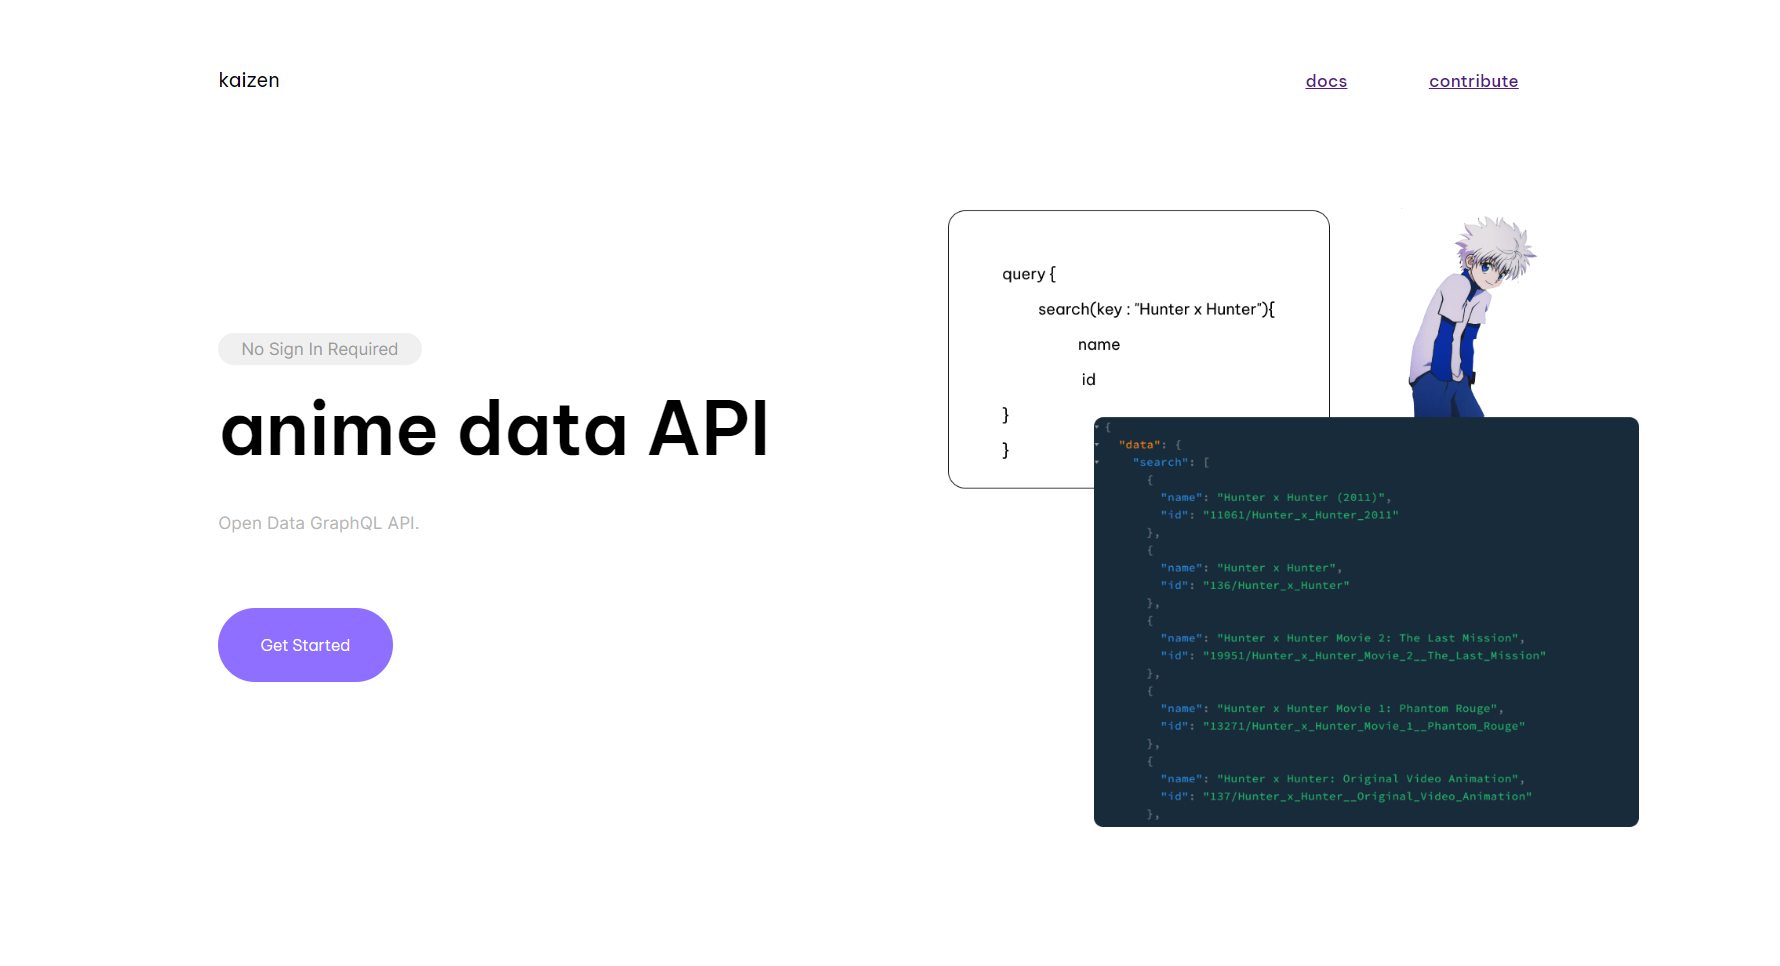This screenshot has height=966, width=1780.
Task: Click "Hunter x Hunter: Original Video Animation" name
Action: 1368,779
